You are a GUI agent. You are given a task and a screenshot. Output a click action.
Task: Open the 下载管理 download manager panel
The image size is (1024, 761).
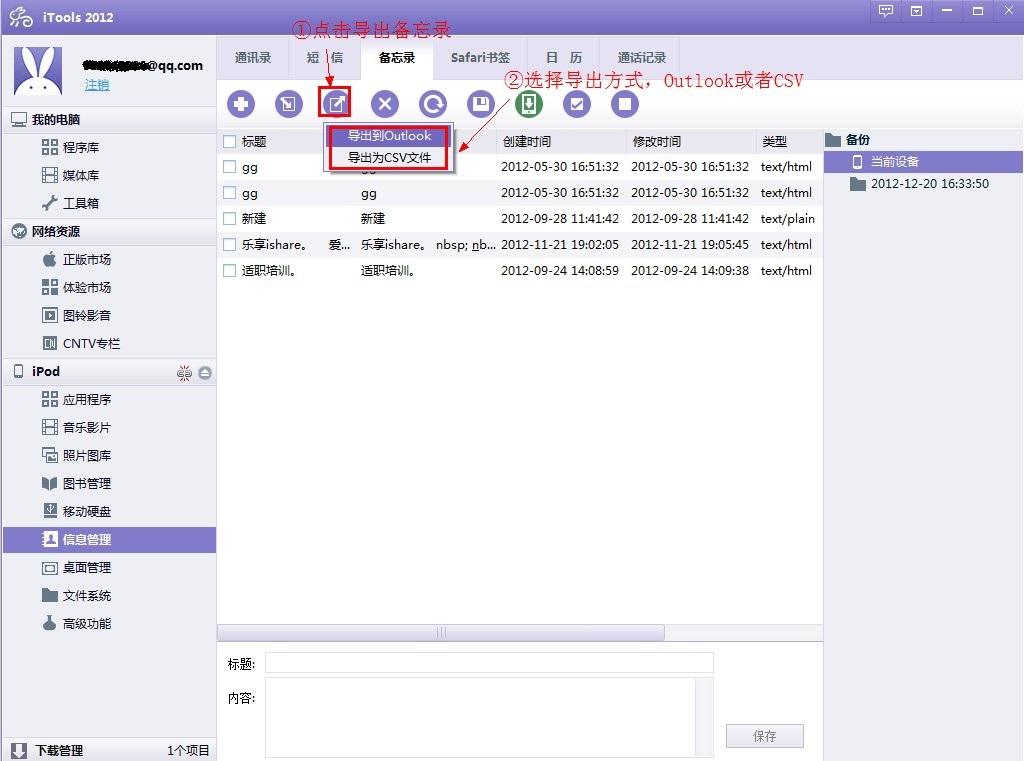(x=59, y=750)
